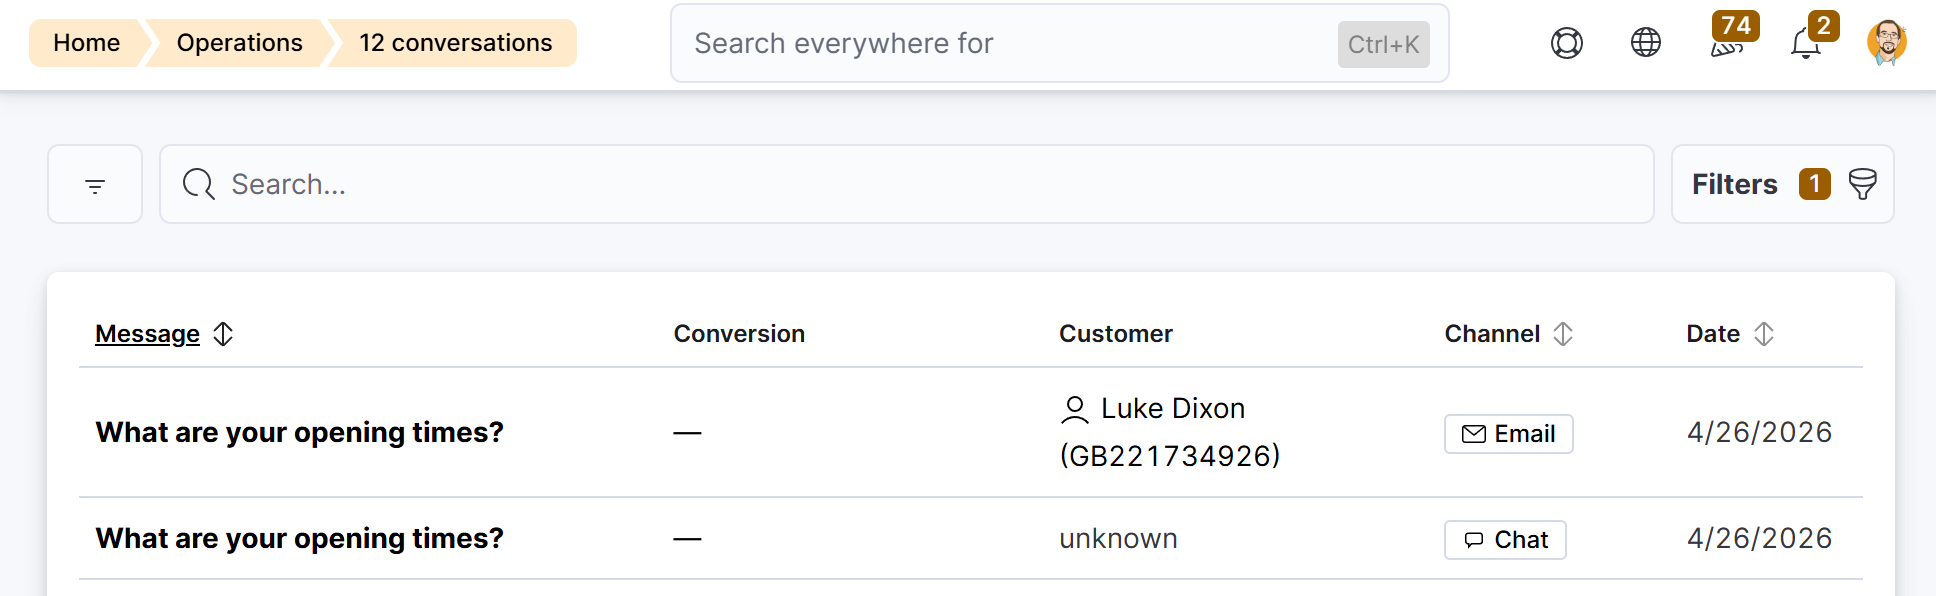This screenshot has width=1936, height=596.
Task: Open Operations from the breadcrumb trail
Action: point(239,43)
